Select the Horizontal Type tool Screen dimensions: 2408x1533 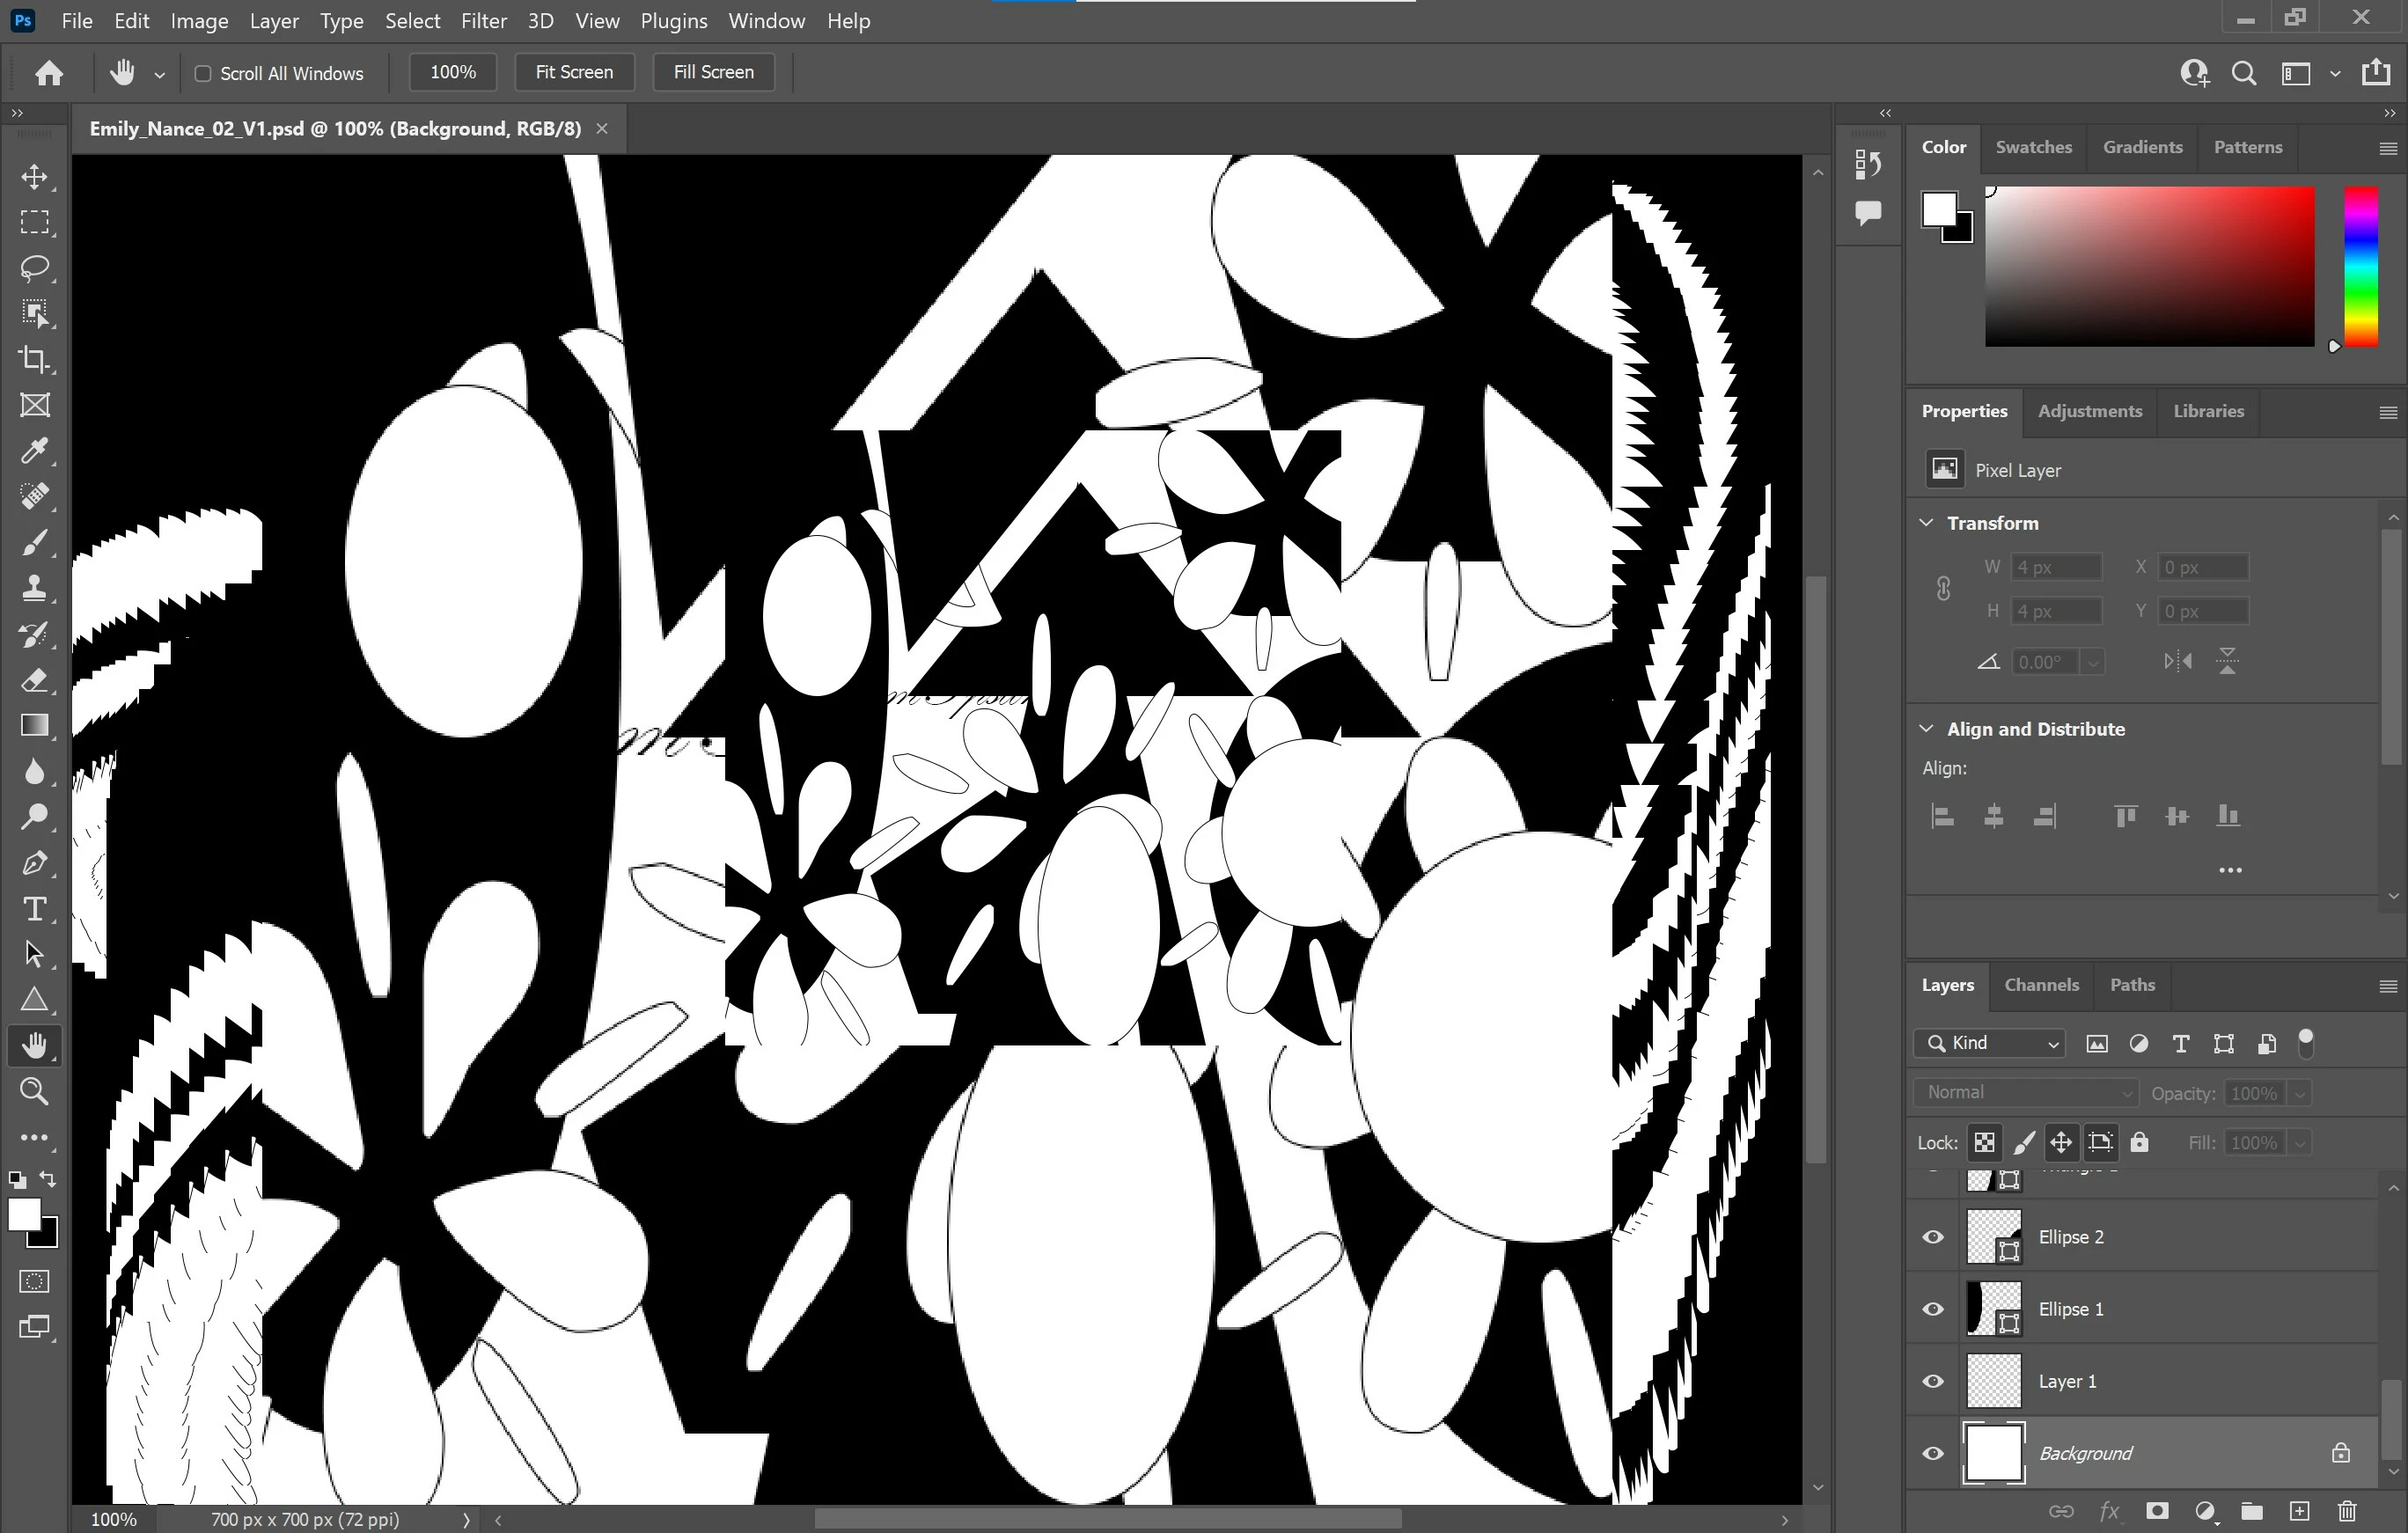pyautogui.click(x=34, y=908)
